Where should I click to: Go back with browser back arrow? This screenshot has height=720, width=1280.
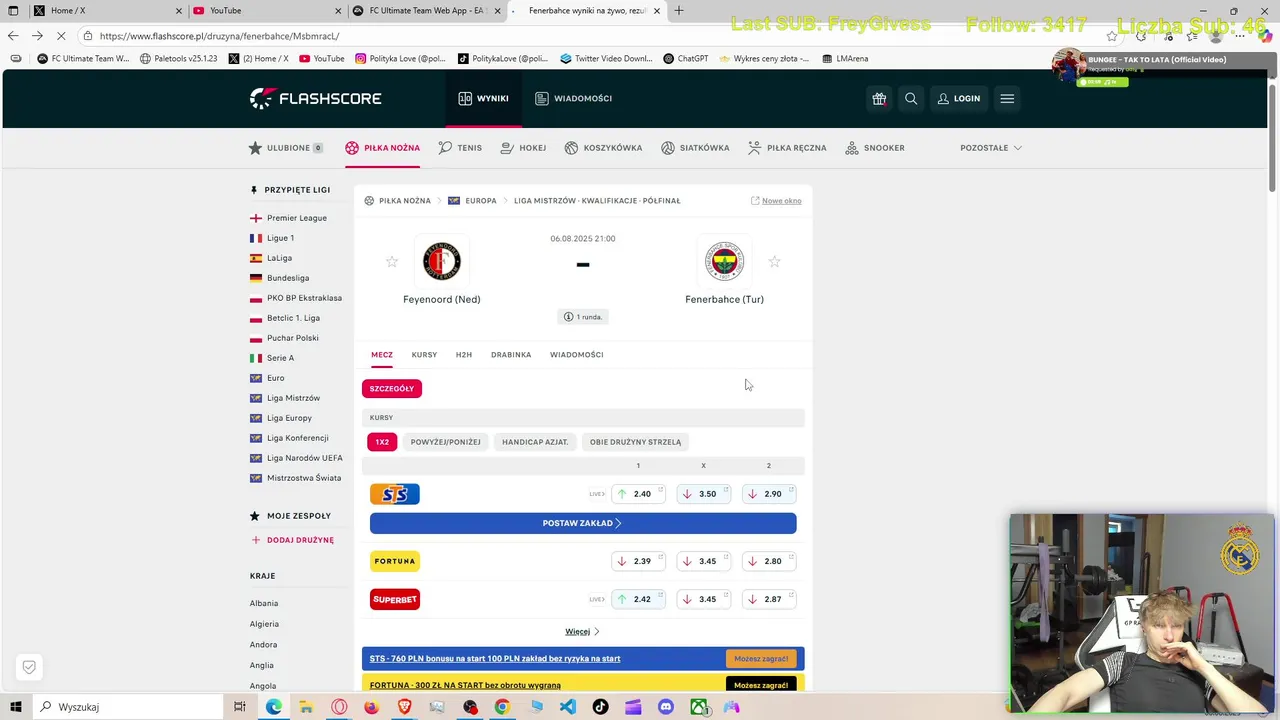pyautogui.click(x=13, y=36)
